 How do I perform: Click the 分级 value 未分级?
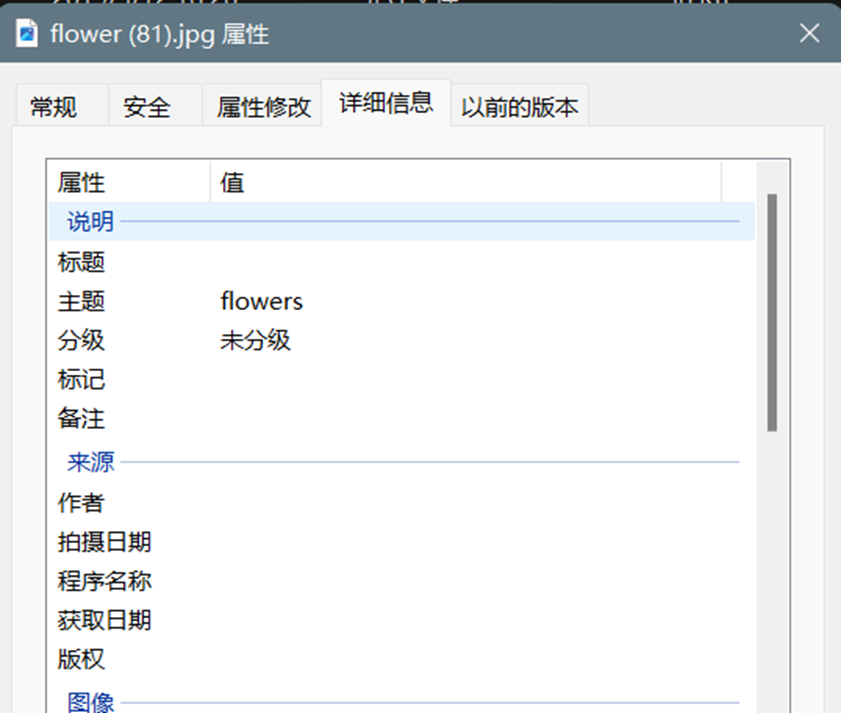pyautogui.click(x=256, y=340)
